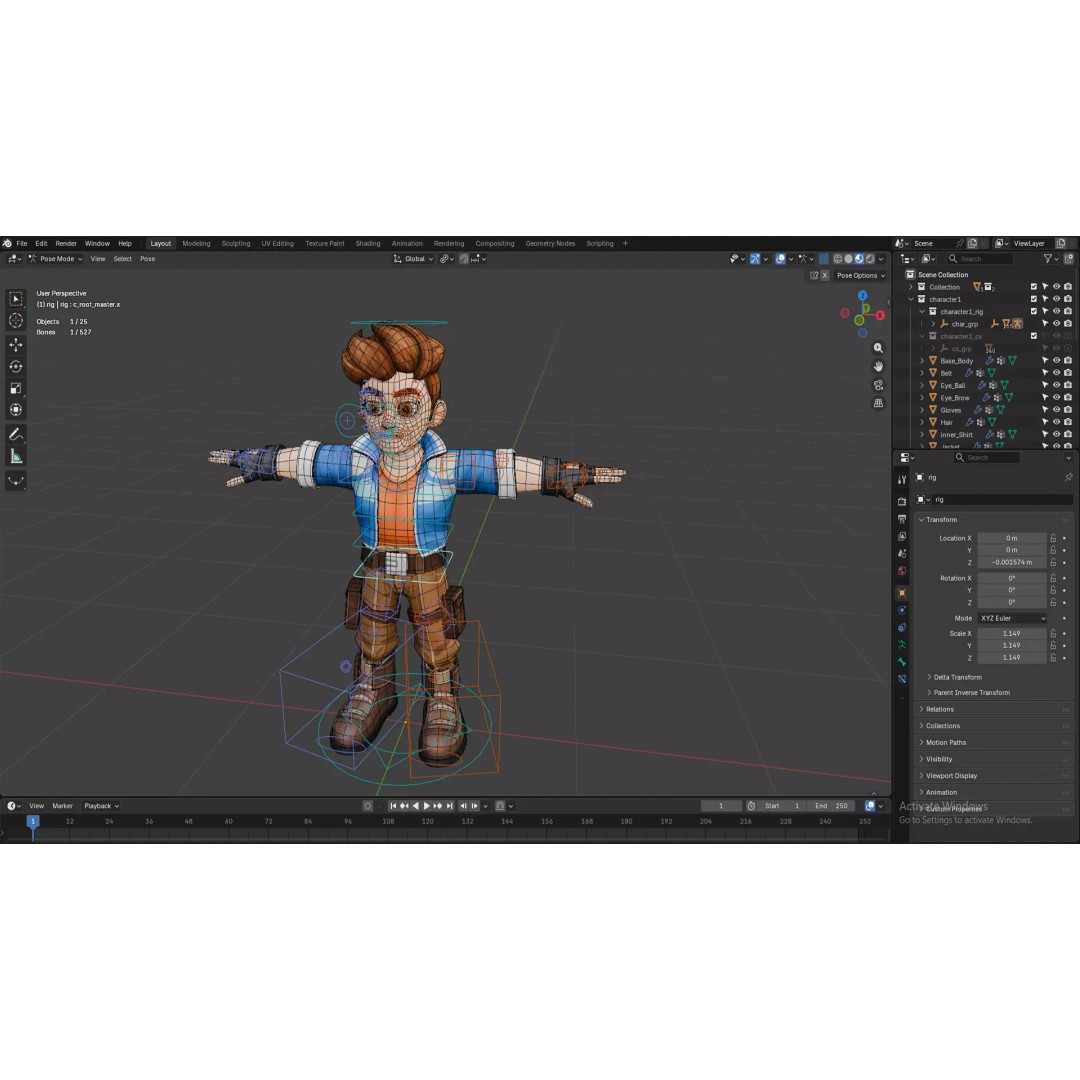Uncheck exclude checkbox for character1 collection
Viewport: 1080px width, 1080px height.
tap(1034, 299)
